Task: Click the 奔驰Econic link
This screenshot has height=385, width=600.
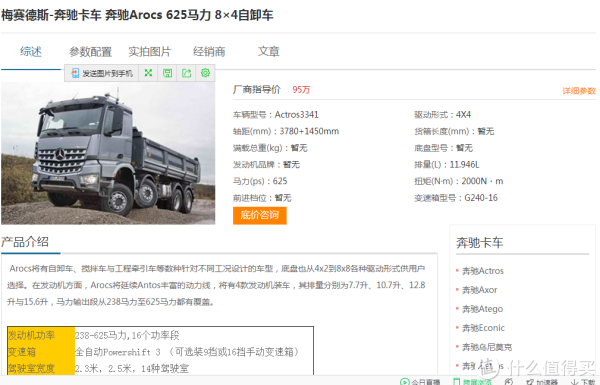Action: [483, 328]
